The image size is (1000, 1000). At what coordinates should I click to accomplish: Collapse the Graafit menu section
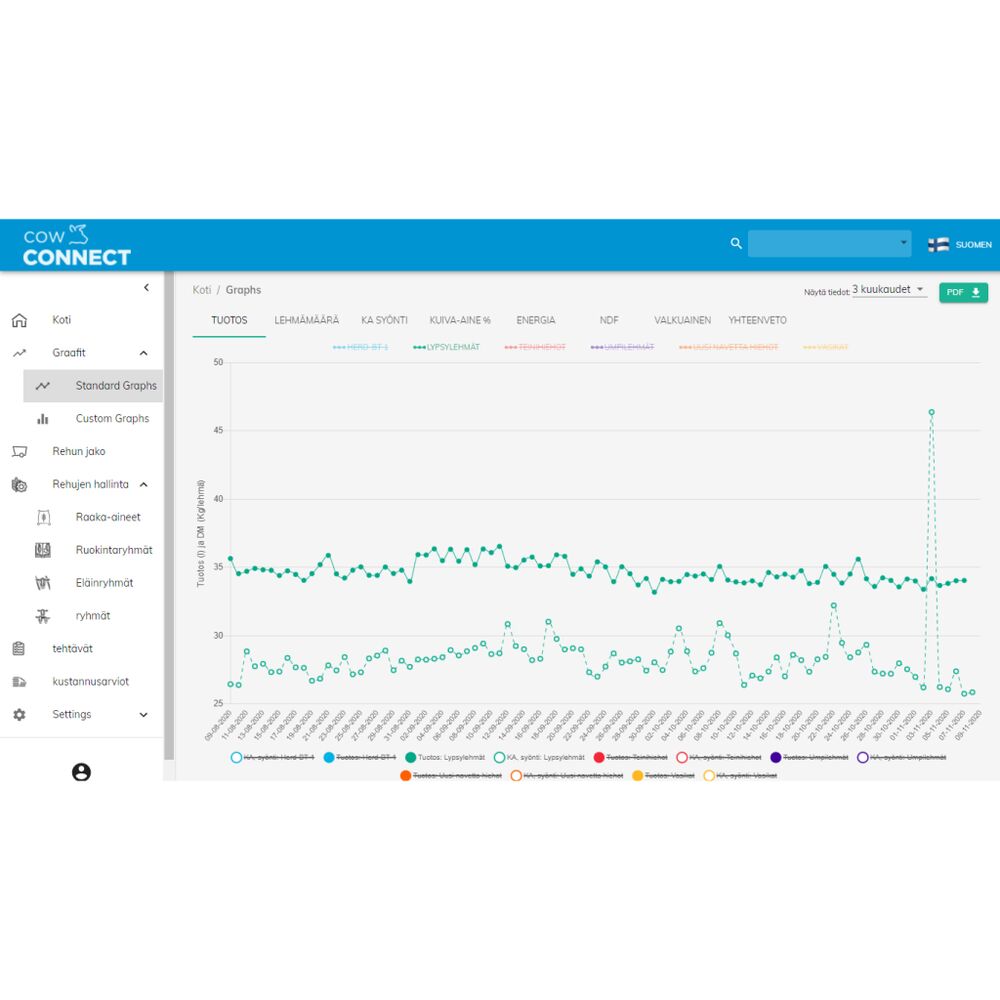click(x=143, y=353)
